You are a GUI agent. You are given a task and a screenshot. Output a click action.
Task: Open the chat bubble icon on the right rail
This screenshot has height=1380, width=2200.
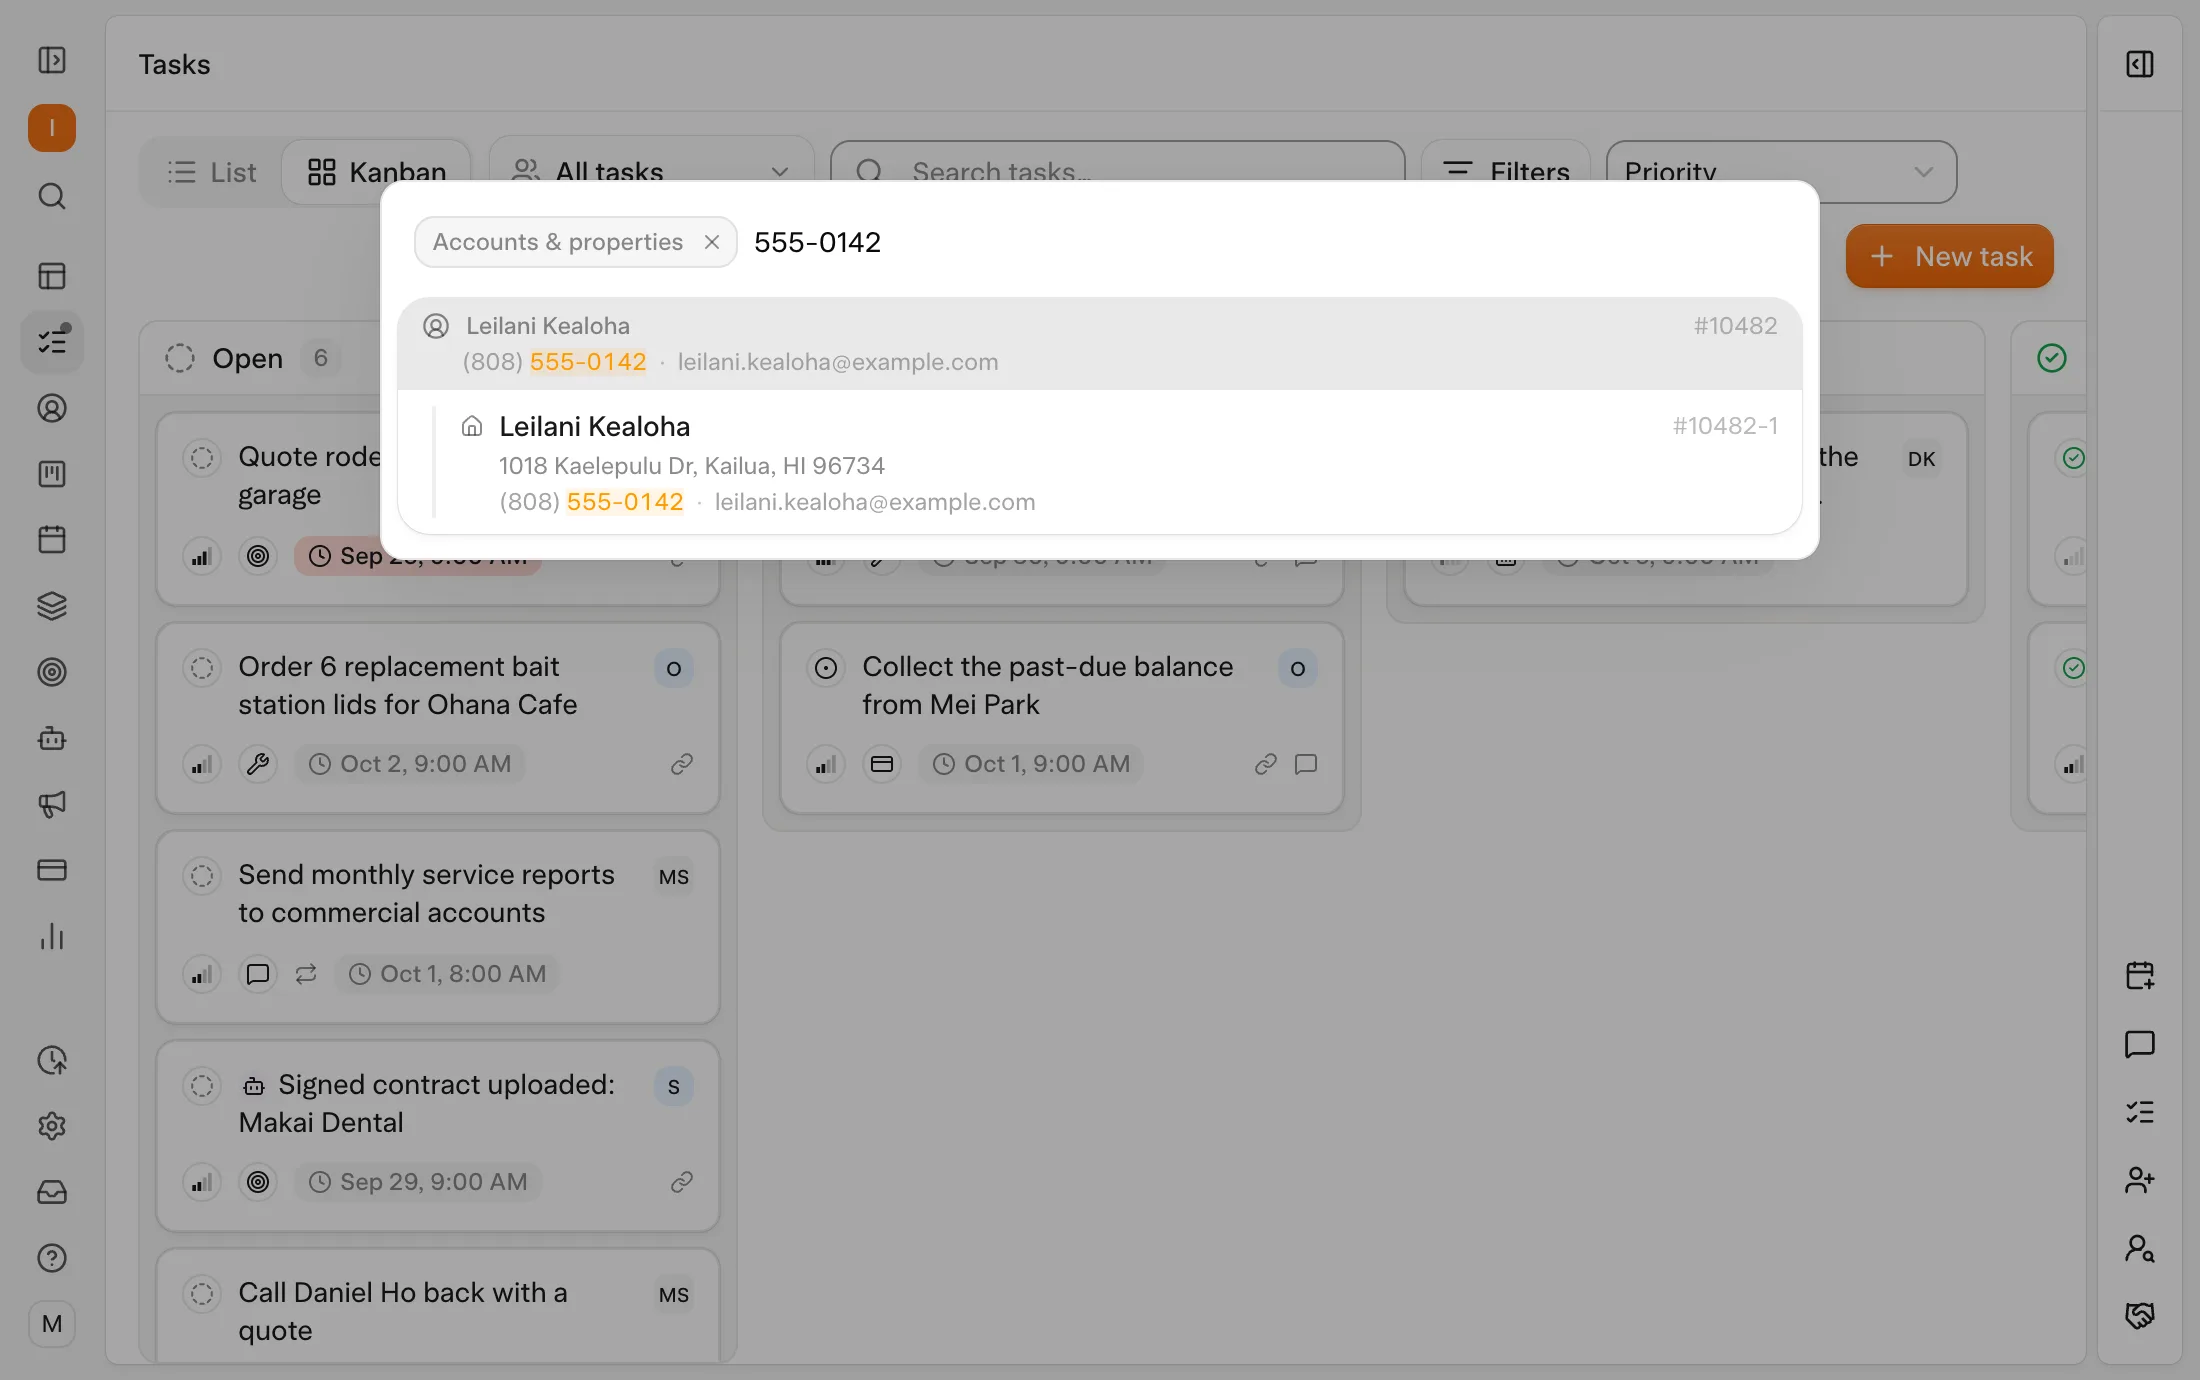click(x=2140, y=1044)
